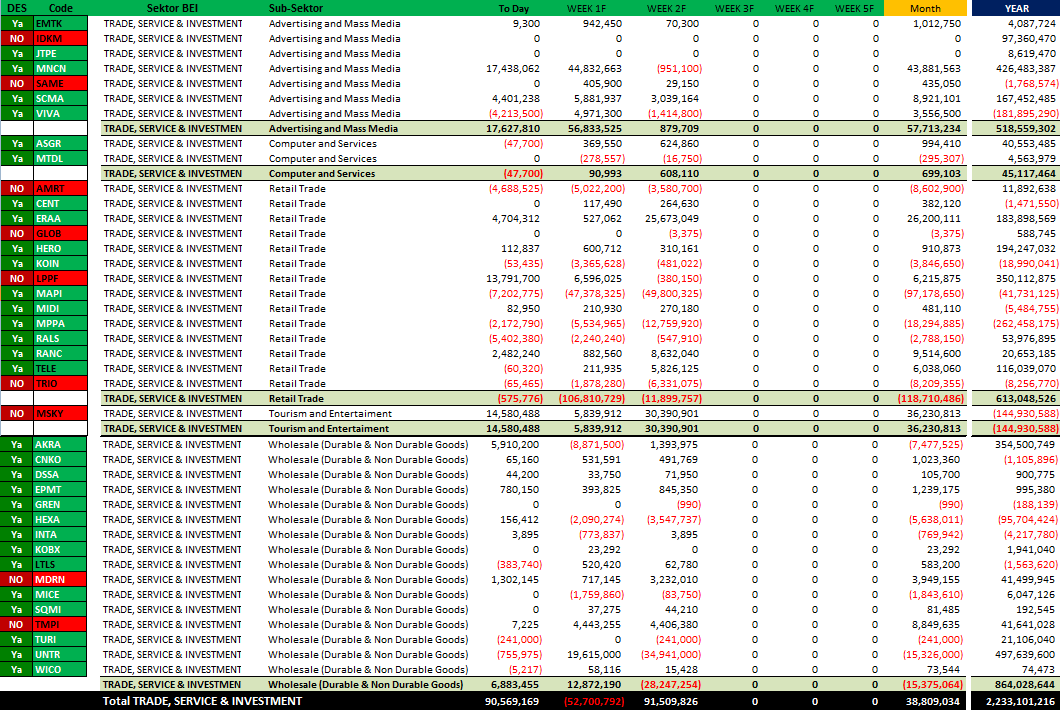The width and height of the screenshot is (1060, 714).
Task: Select VIVA YEAR value (181,895,290)
Action: tap(1026, 114)
